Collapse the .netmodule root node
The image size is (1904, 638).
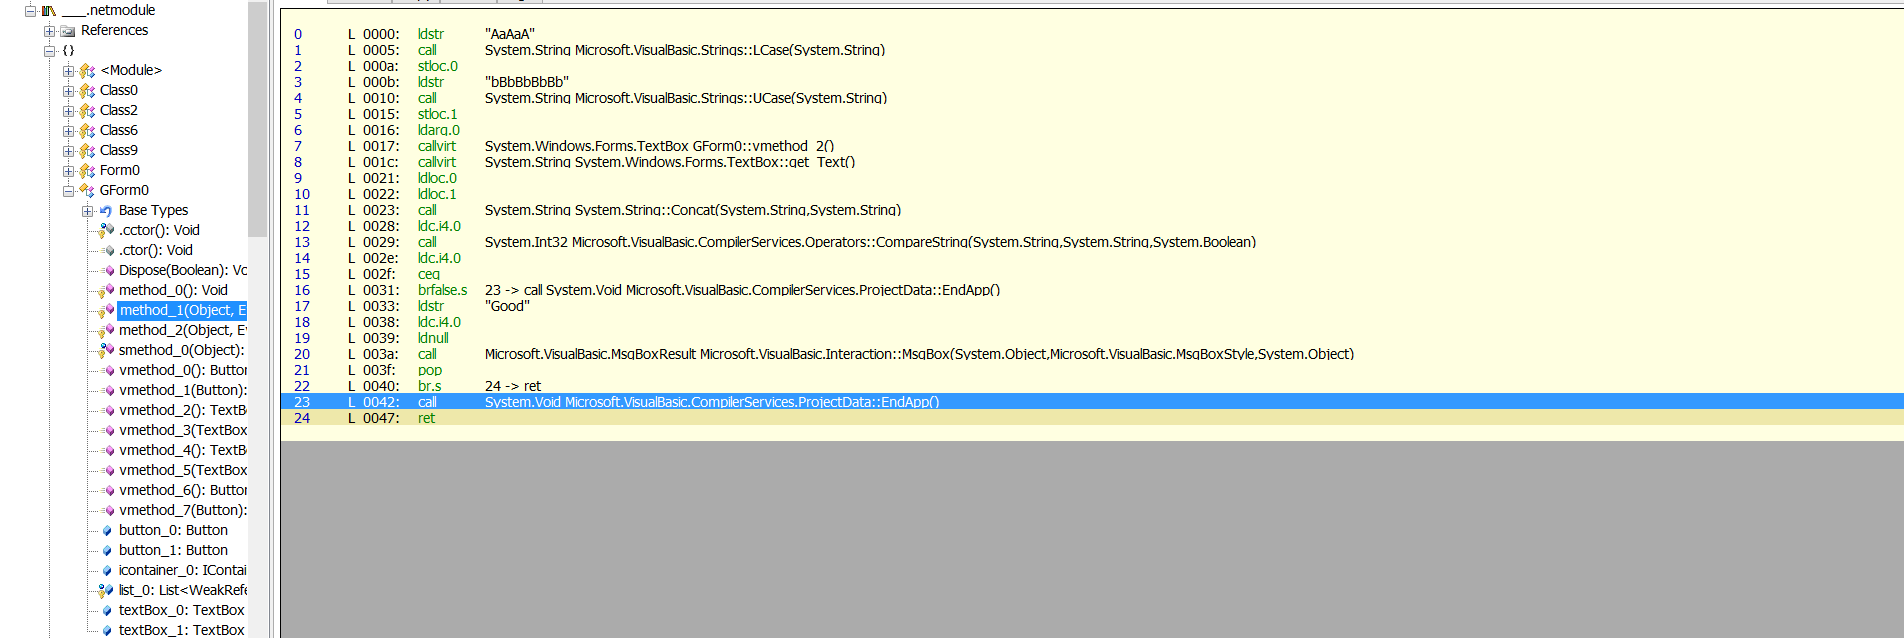(30, 11)
